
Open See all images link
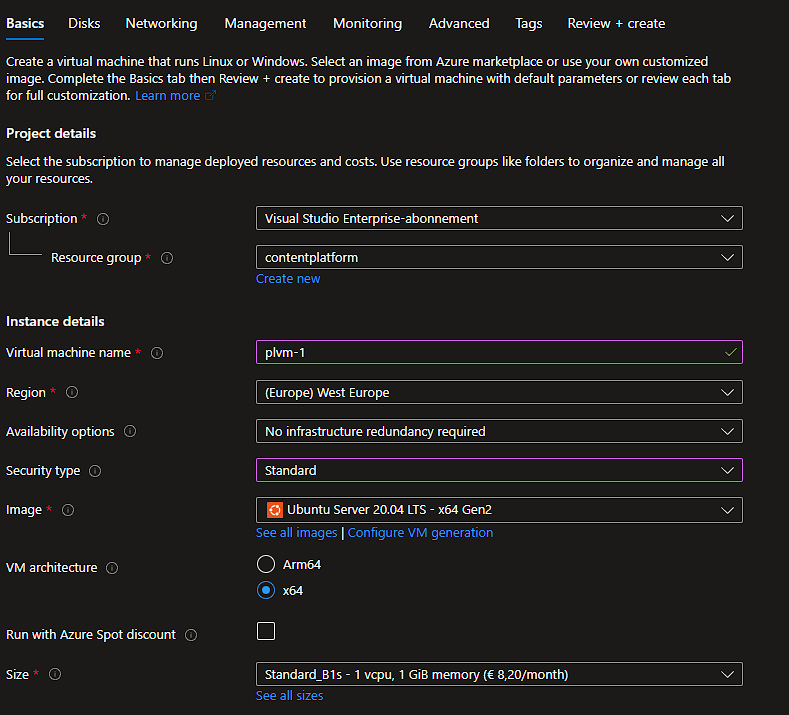[296, 533]
